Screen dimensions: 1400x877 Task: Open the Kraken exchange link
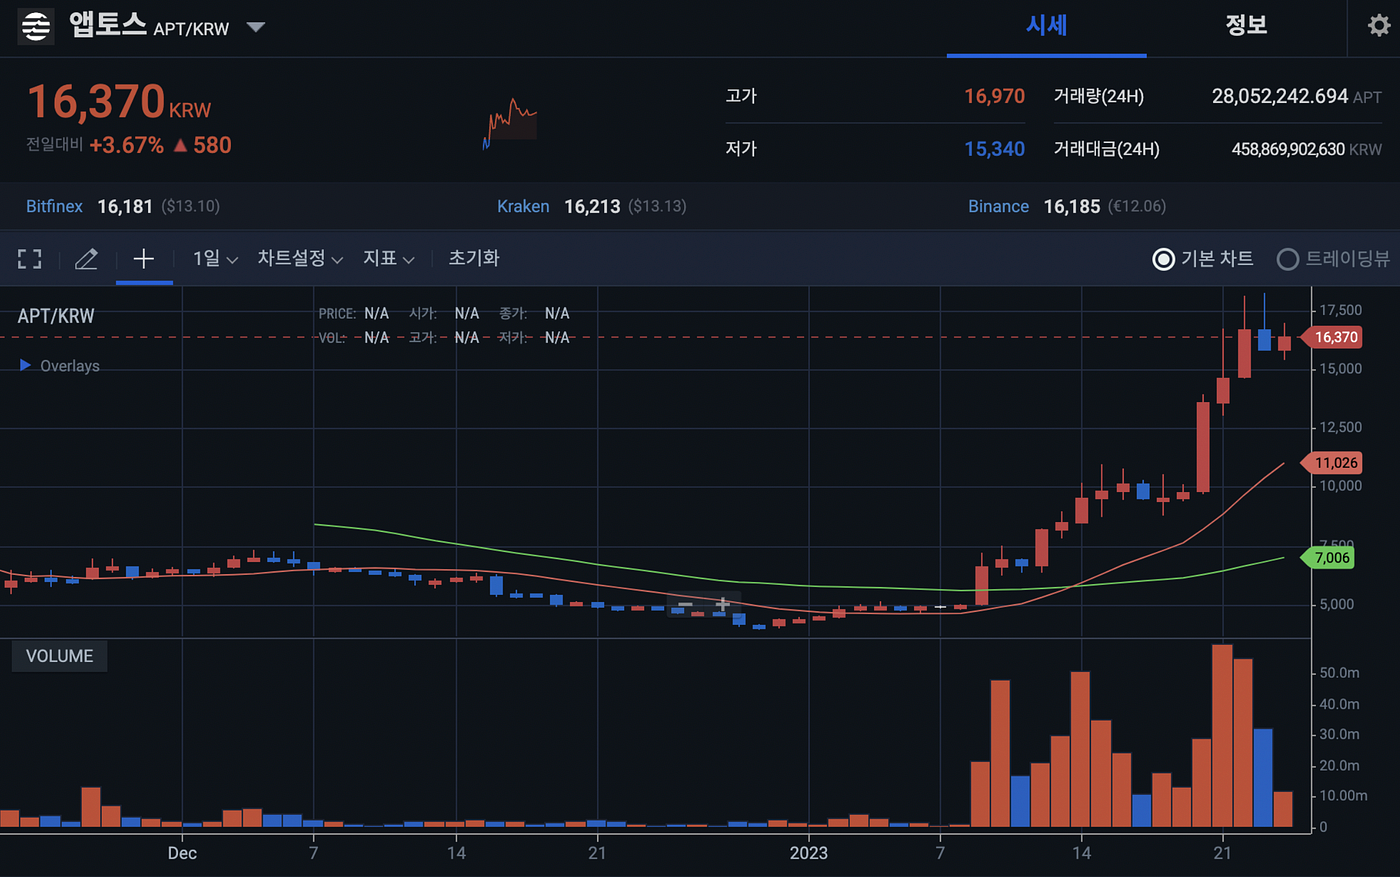[x=523, y=206]
